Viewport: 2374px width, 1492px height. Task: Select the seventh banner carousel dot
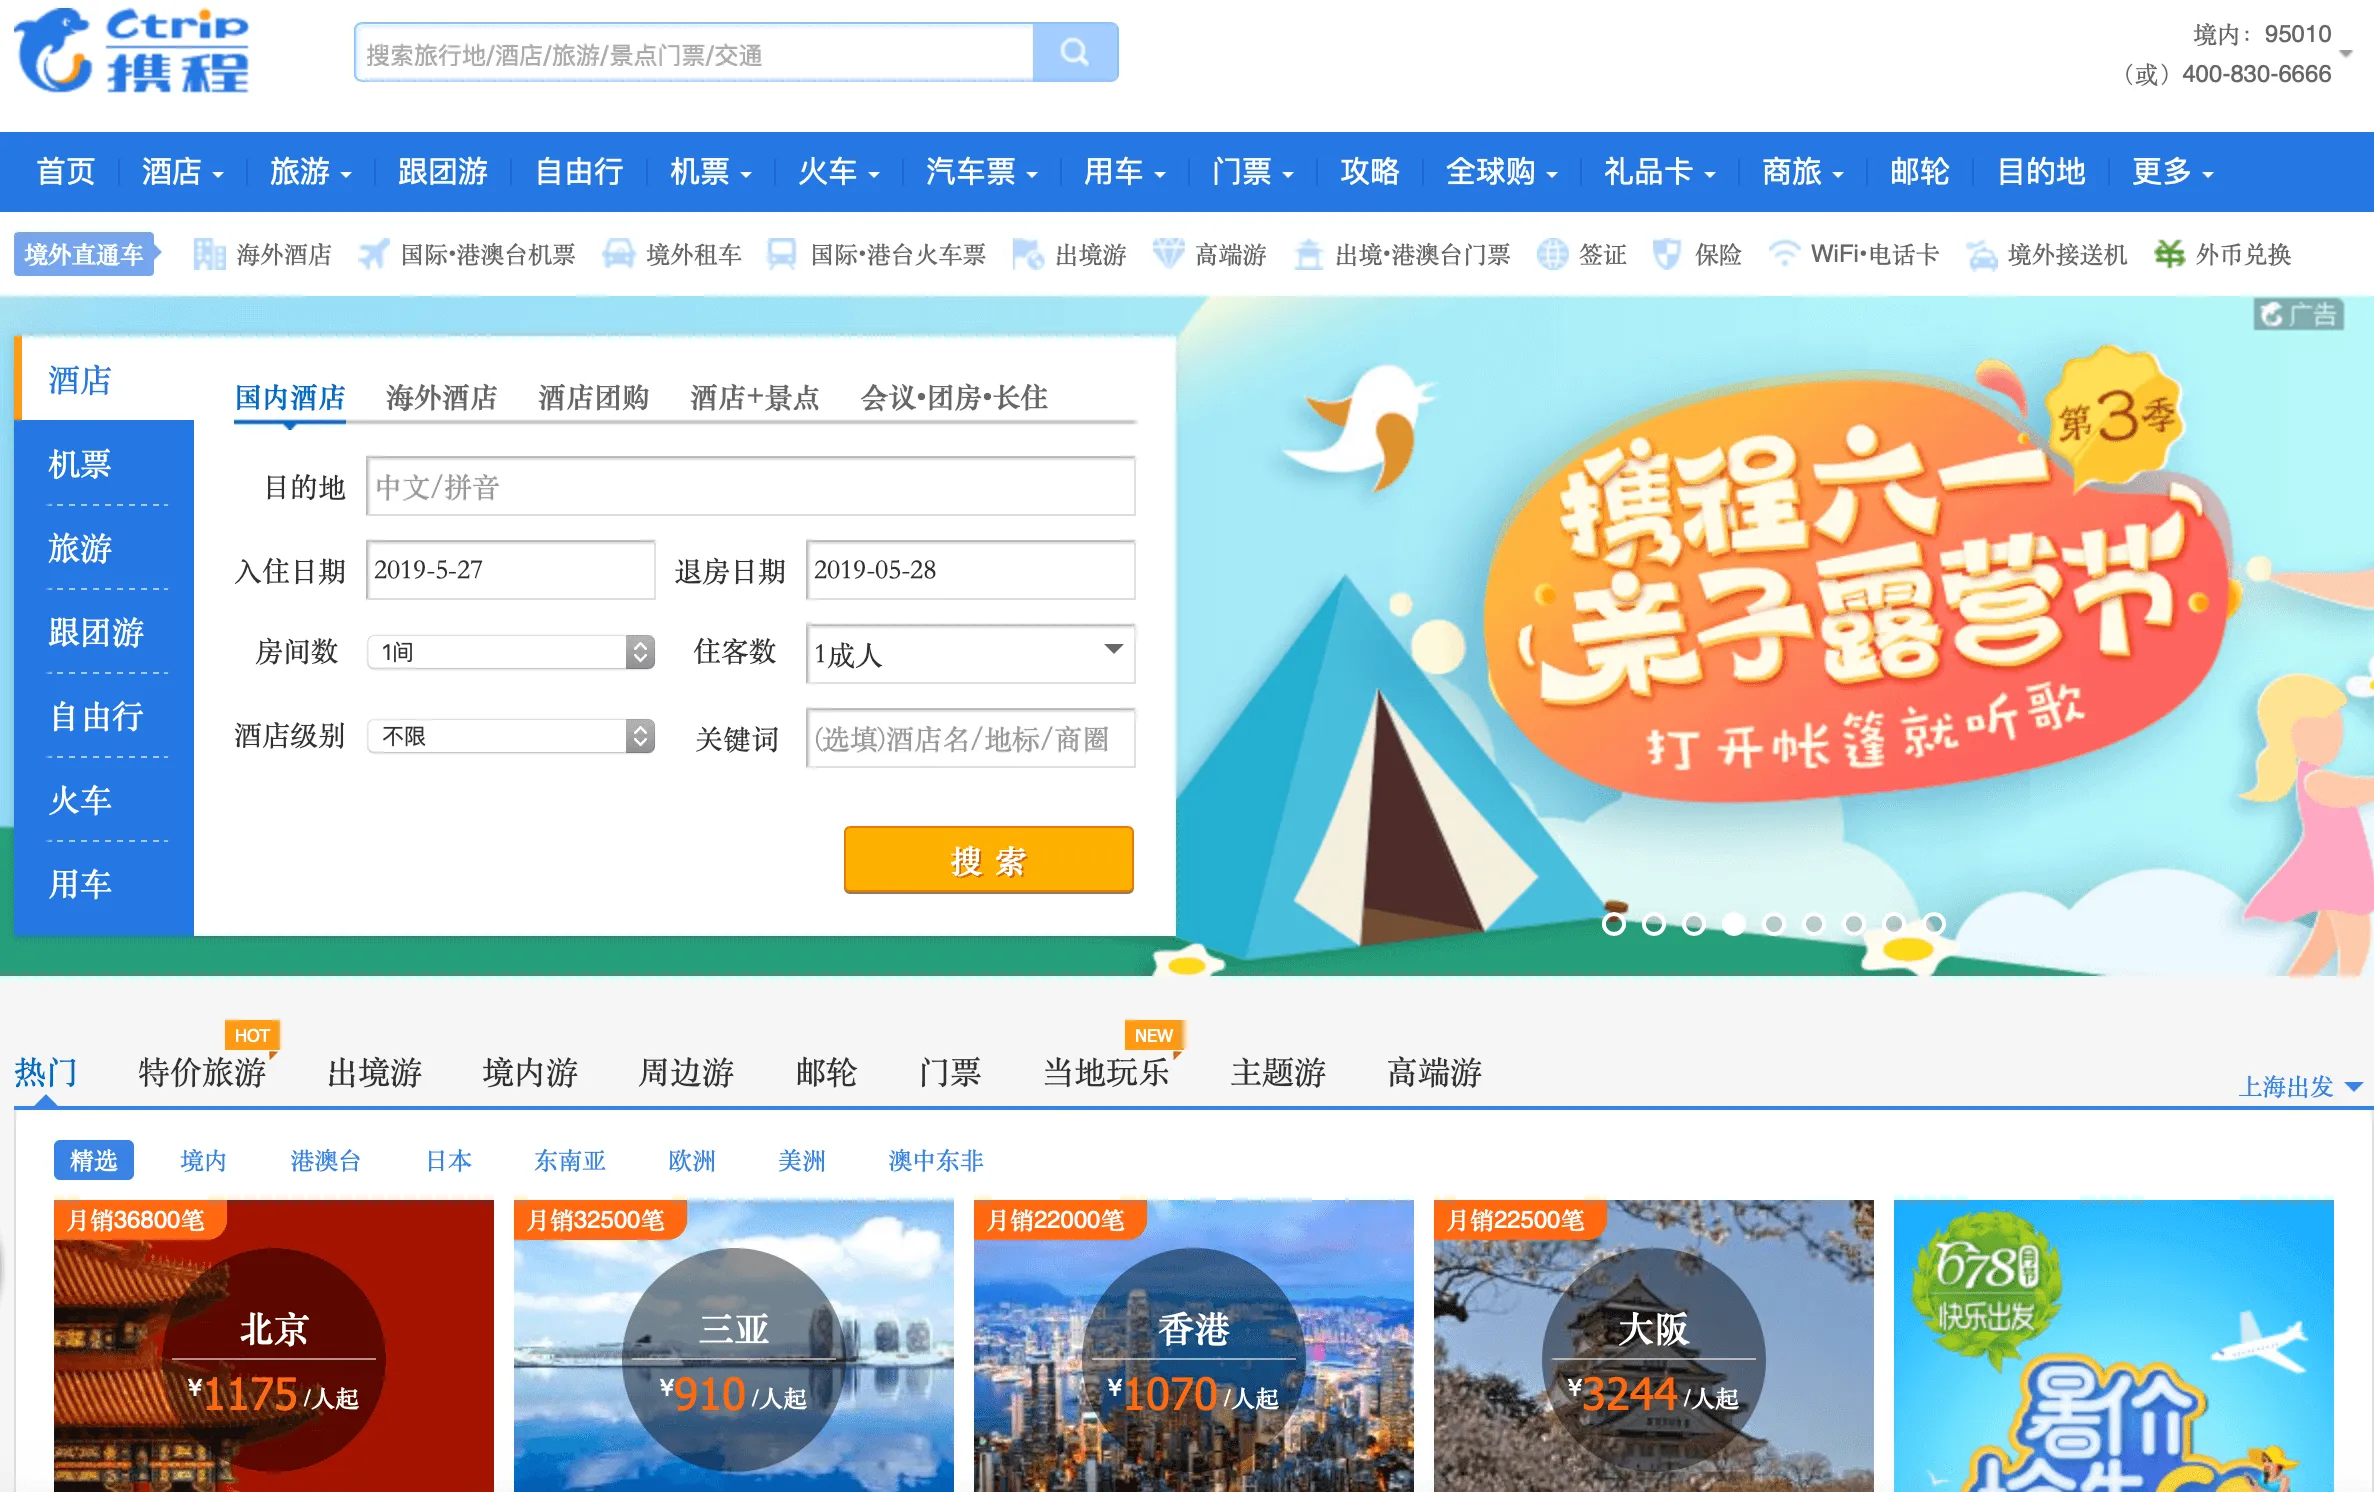[x=1853, y=924]
